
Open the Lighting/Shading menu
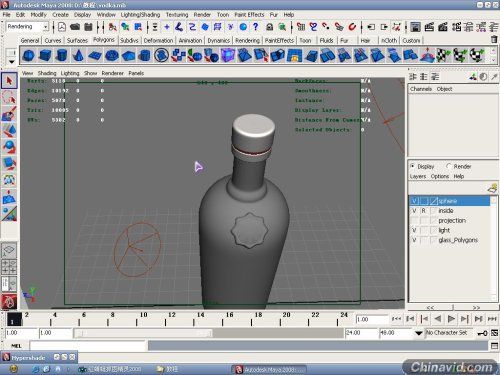click(x=140, y=15)
